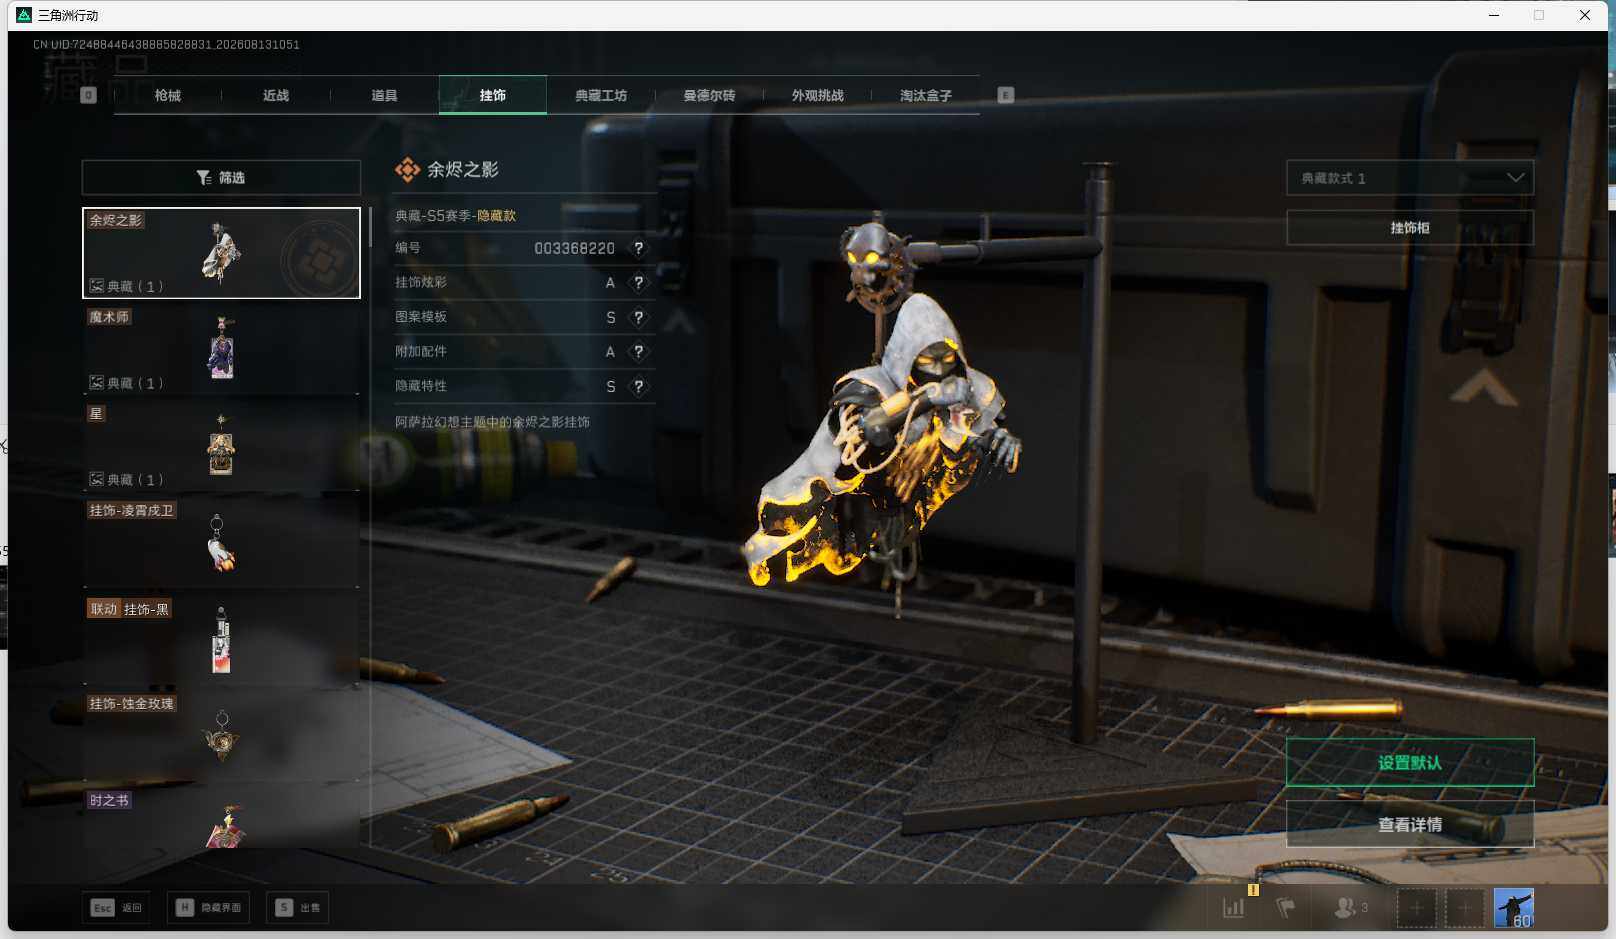The height and width of the screenshot is (939, 1616).
Task: Select the 挂饰-蚀金玫瑰 charm
Action: click(x=221, y=737)
